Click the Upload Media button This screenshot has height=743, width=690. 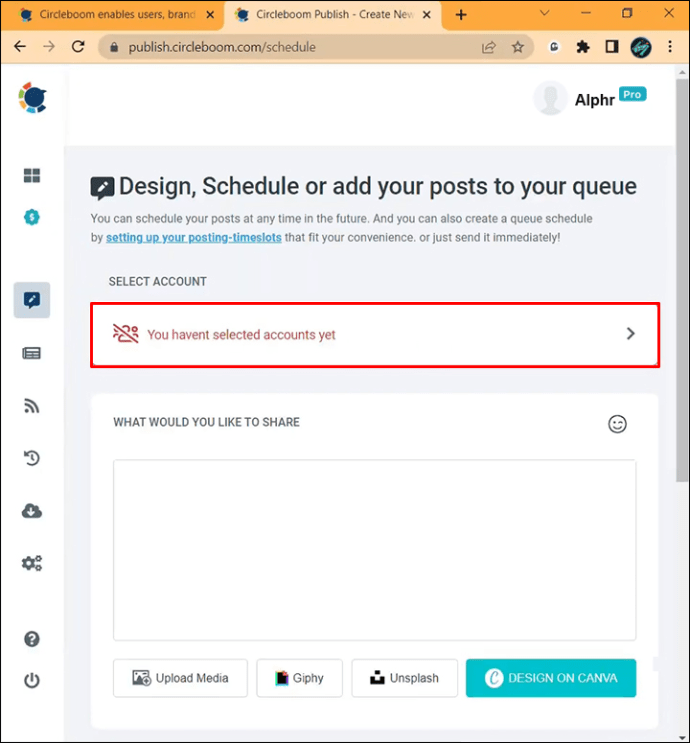click(180, 678)
